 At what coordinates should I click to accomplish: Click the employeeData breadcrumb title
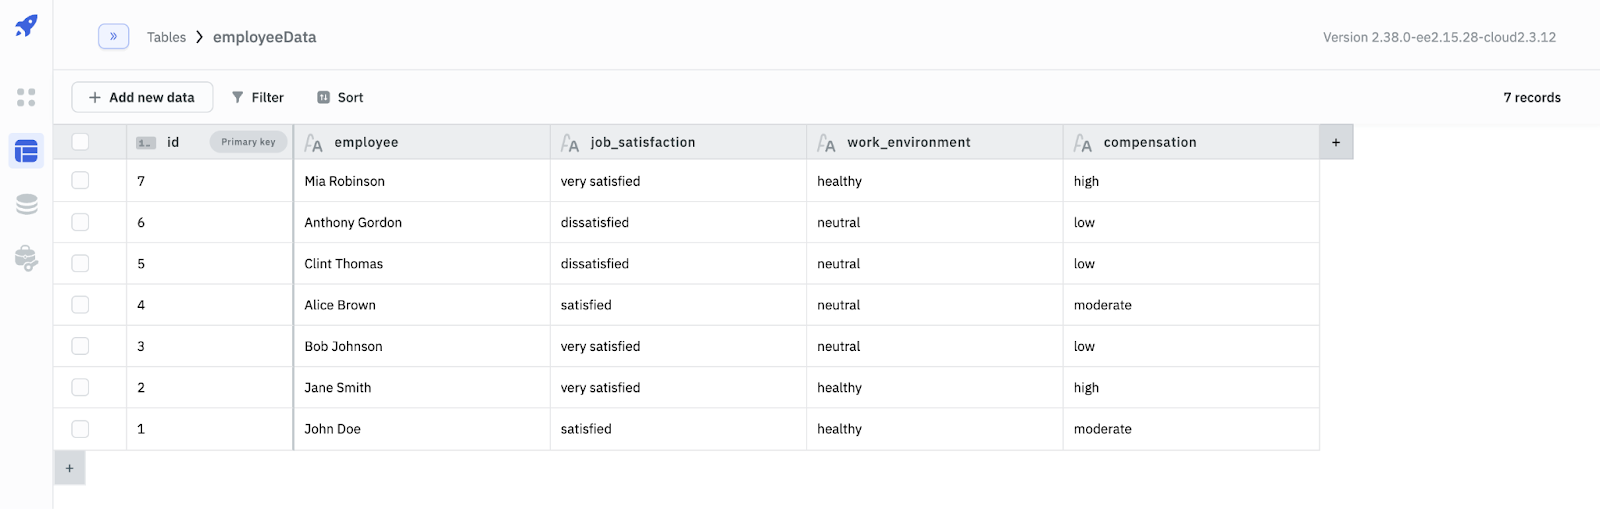pyautogui.click(x=264, y=37)
